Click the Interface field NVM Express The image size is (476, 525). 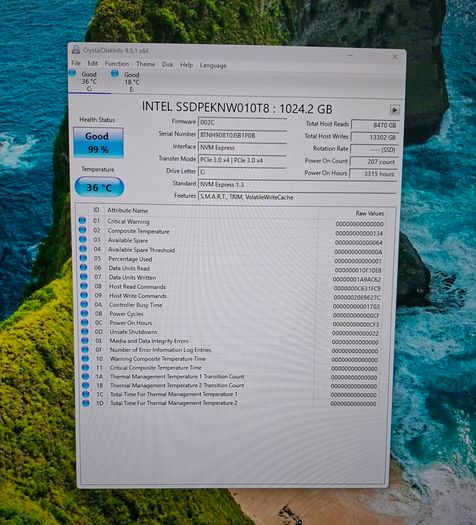click(242, 148)
